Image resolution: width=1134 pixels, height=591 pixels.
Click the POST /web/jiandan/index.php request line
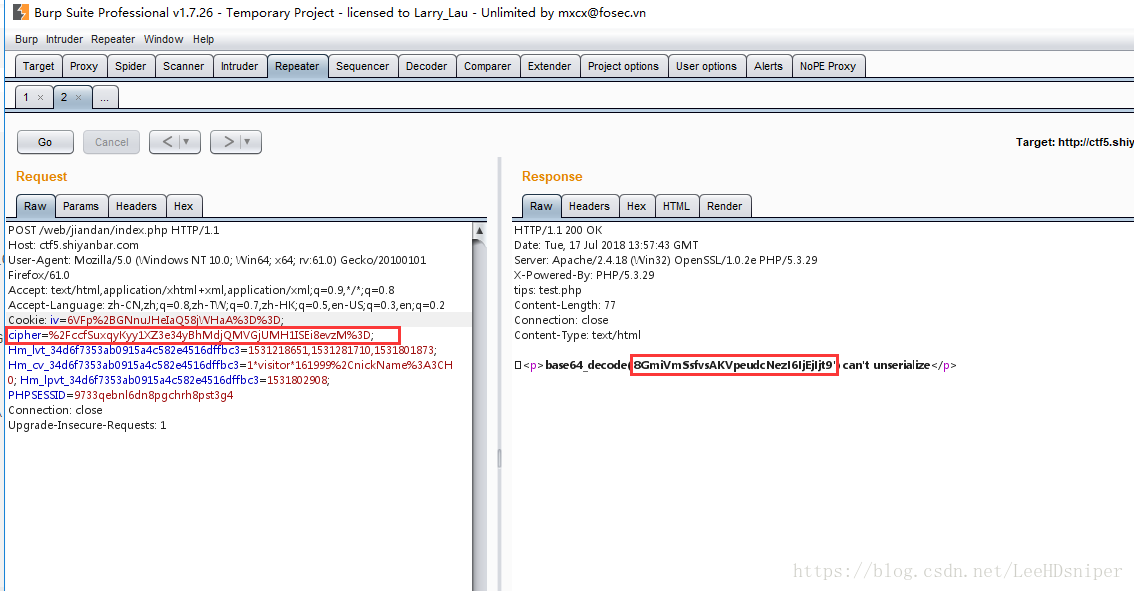[114, 230]
